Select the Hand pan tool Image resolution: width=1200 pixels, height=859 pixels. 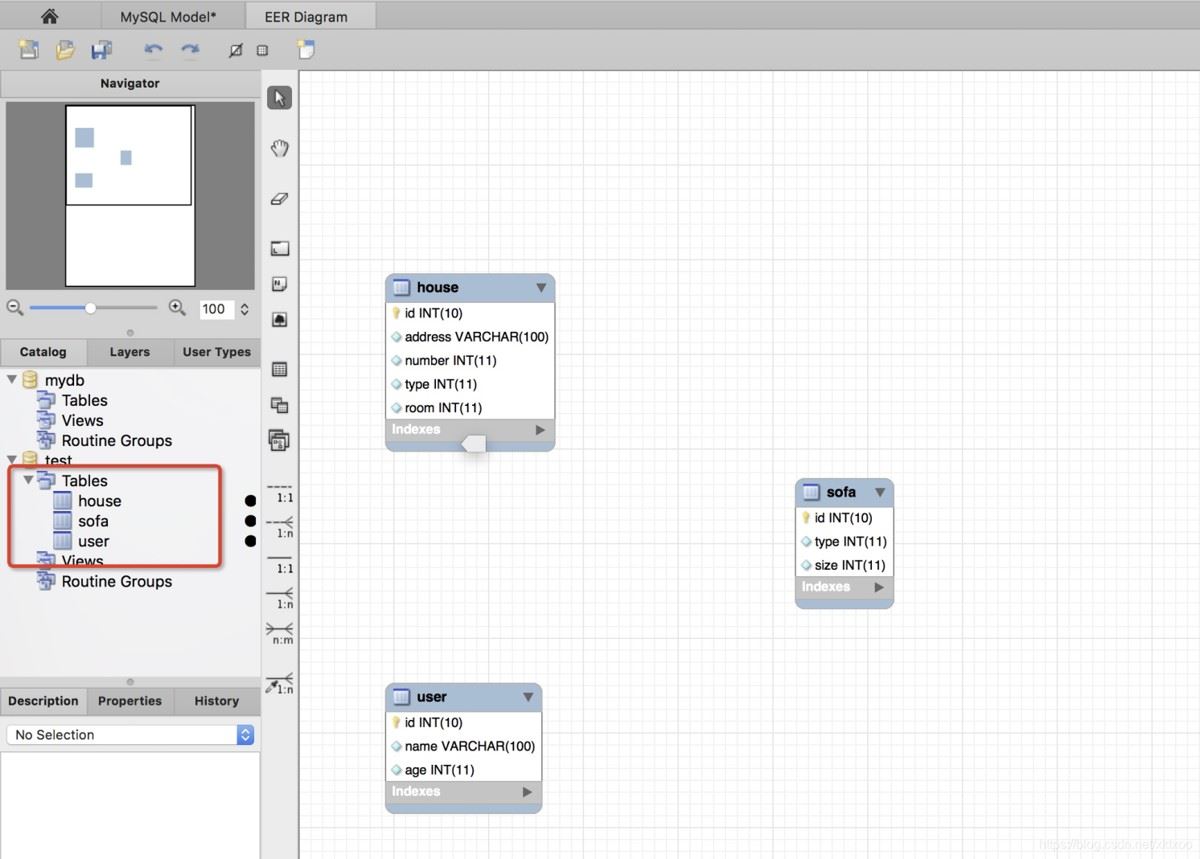point(280,148)
